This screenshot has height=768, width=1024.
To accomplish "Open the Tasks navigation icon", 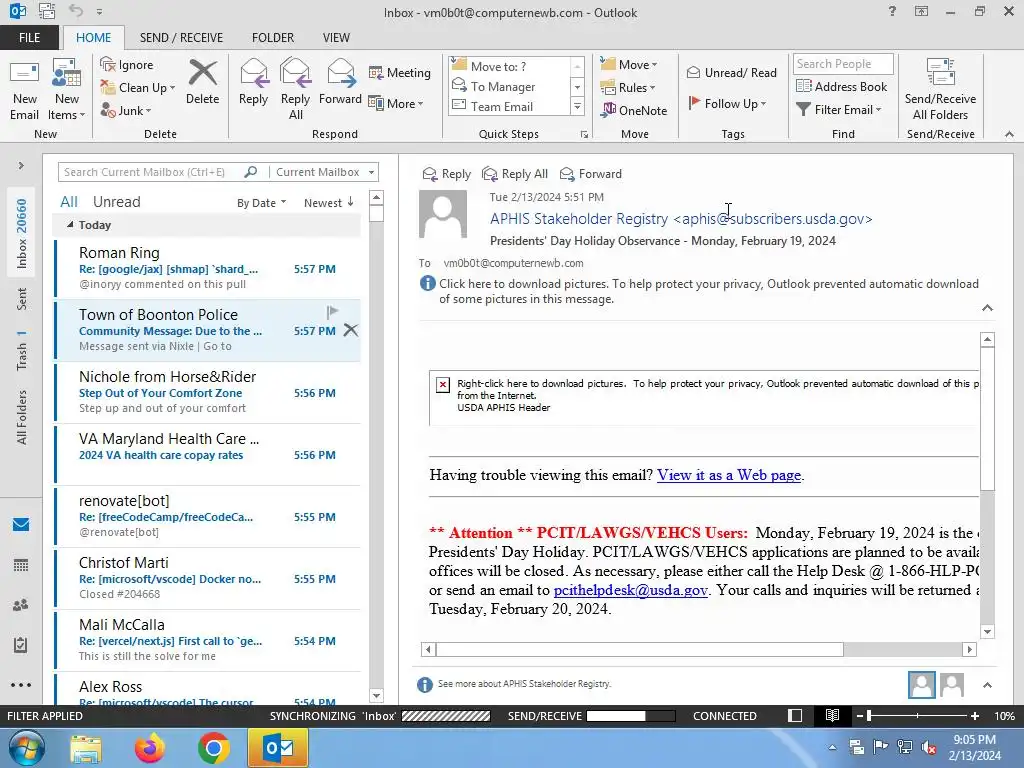I will coord(21,645).
